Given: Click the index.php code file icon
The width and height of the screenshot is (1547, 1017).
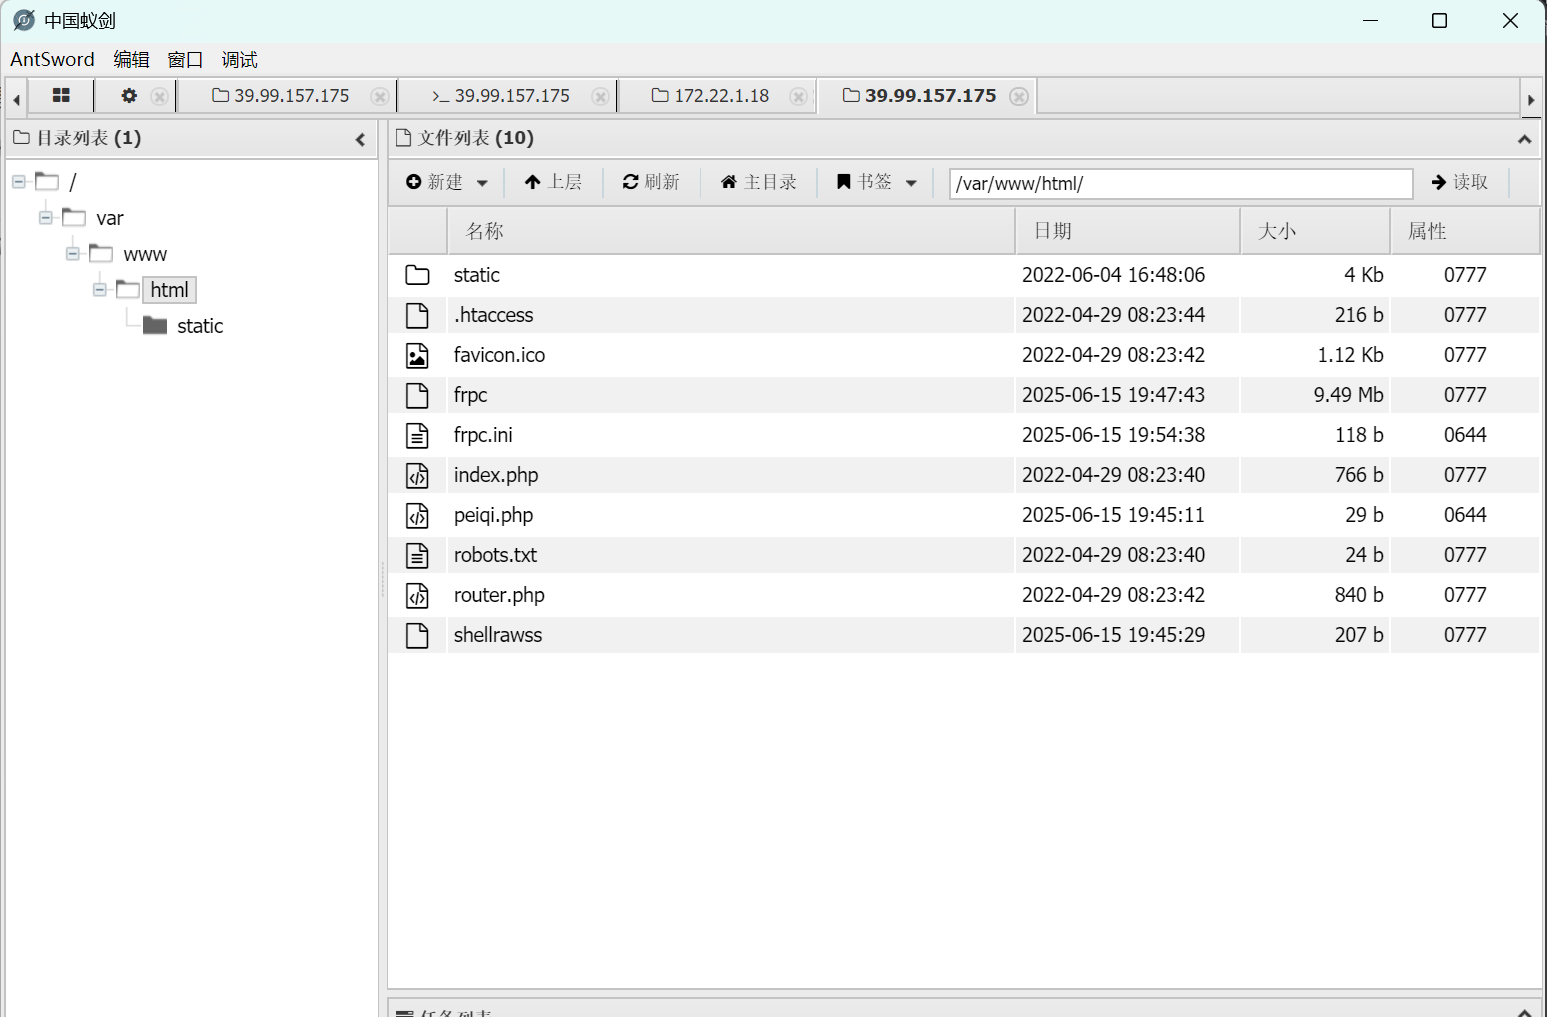Looking at the screenshot, I should pyautogui.click(x=417, y=475).
